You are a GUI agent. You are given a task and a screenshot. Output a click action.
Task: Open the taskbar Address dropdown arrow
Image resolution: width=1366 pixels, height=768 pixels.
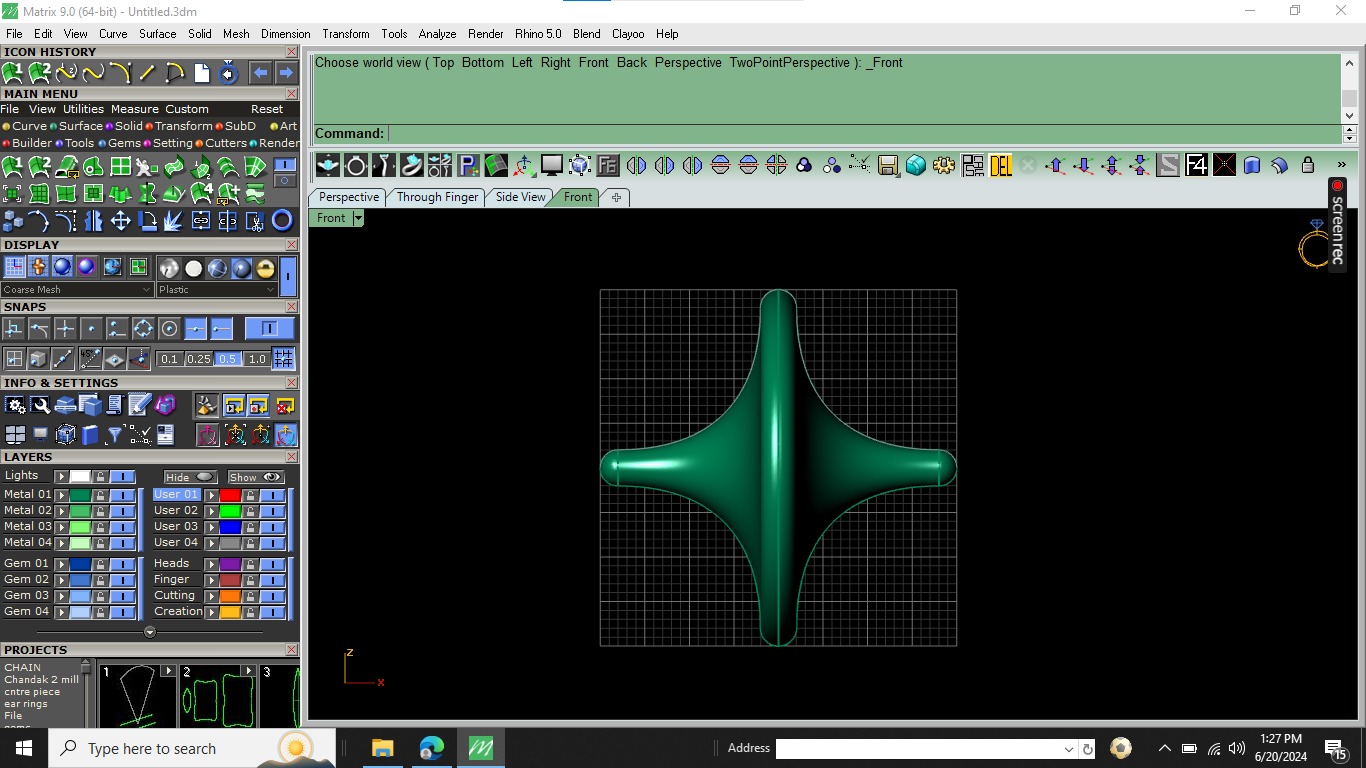pyautogui.click(x=1069, y=749)
